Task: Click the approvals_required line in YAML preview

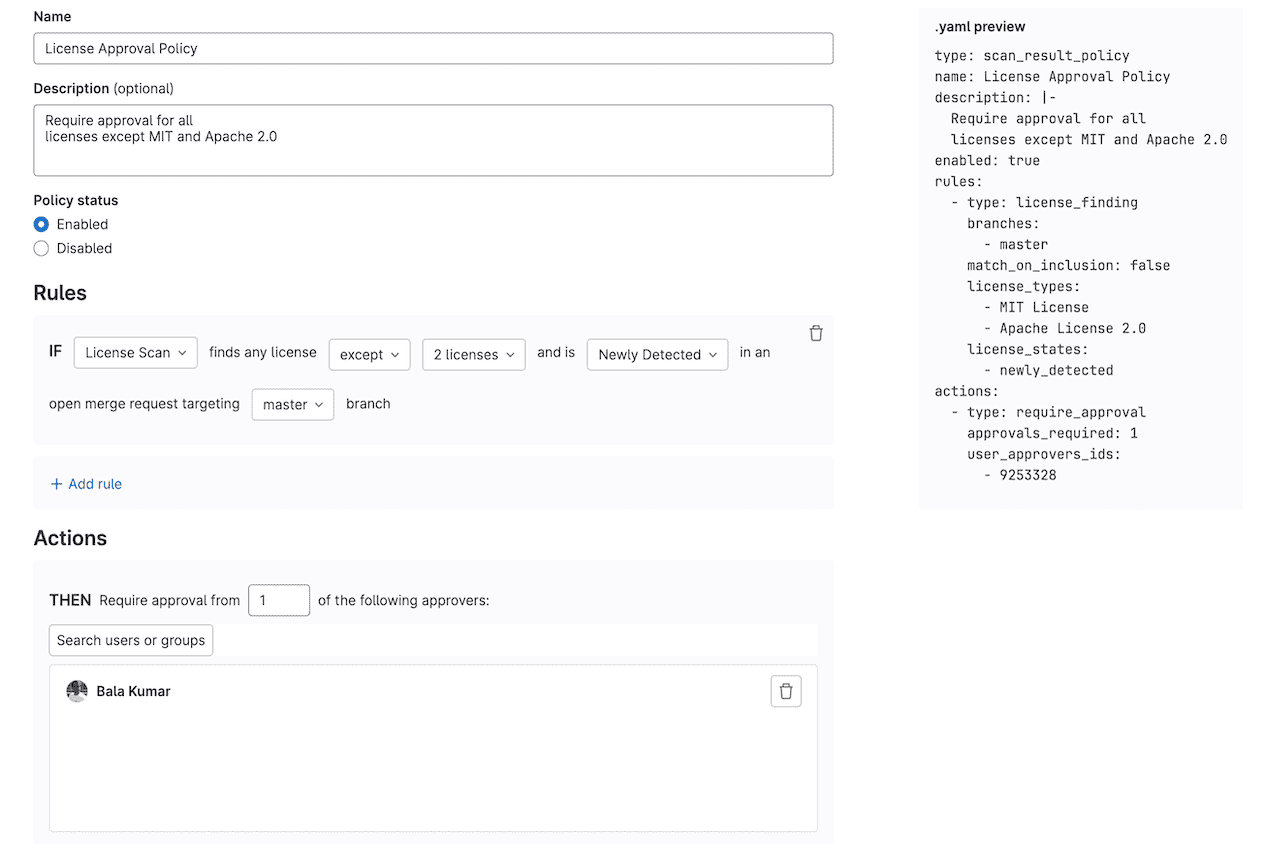Action: 1052,433
